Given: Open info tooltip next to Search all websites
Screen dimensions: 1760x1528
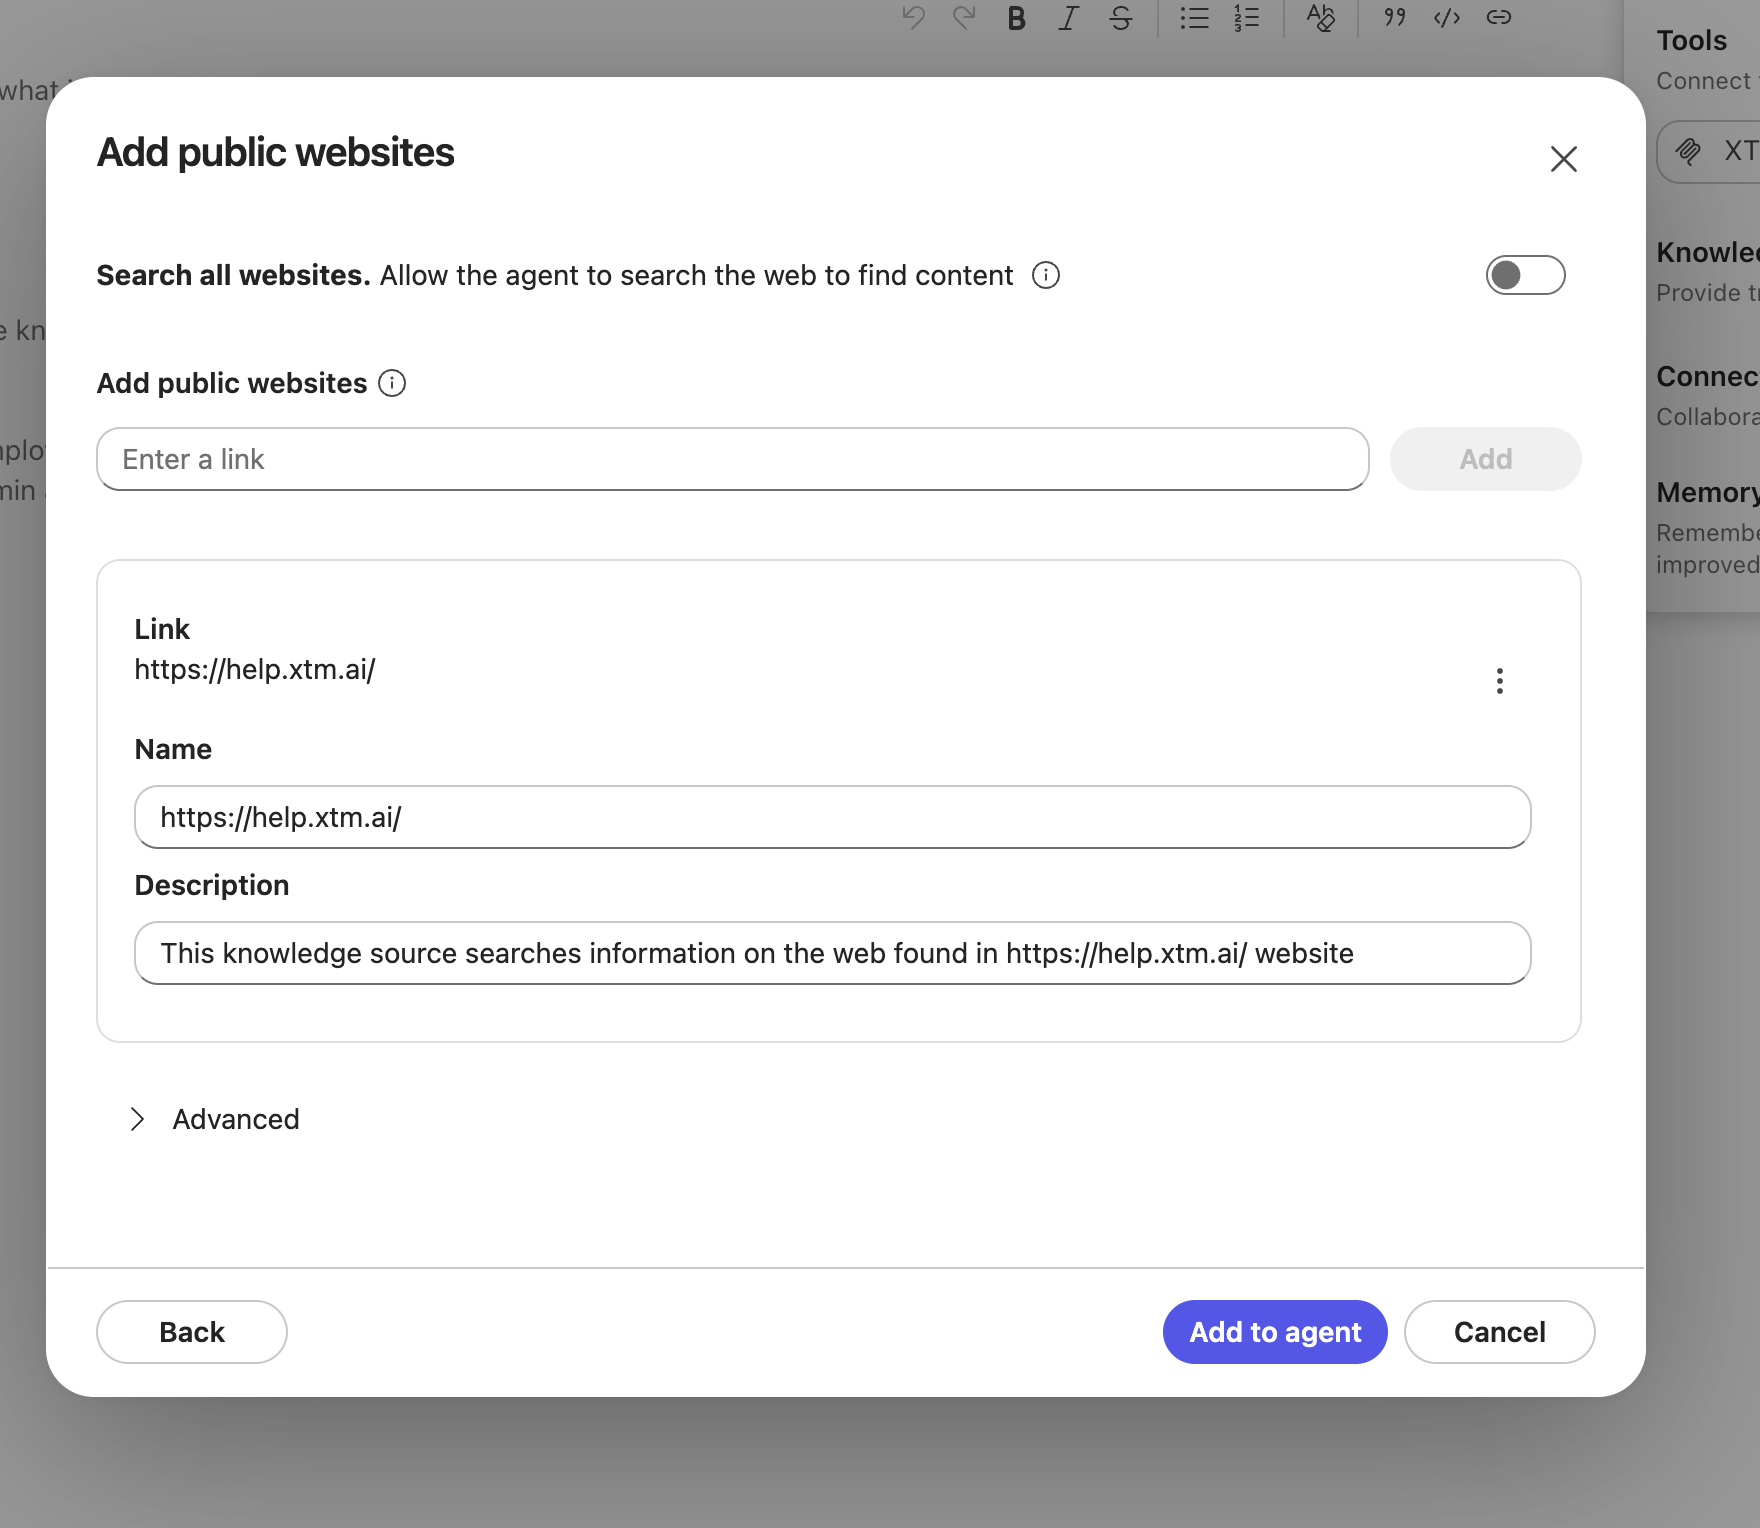Looking at the screenshot, I should pos(1046,275).
